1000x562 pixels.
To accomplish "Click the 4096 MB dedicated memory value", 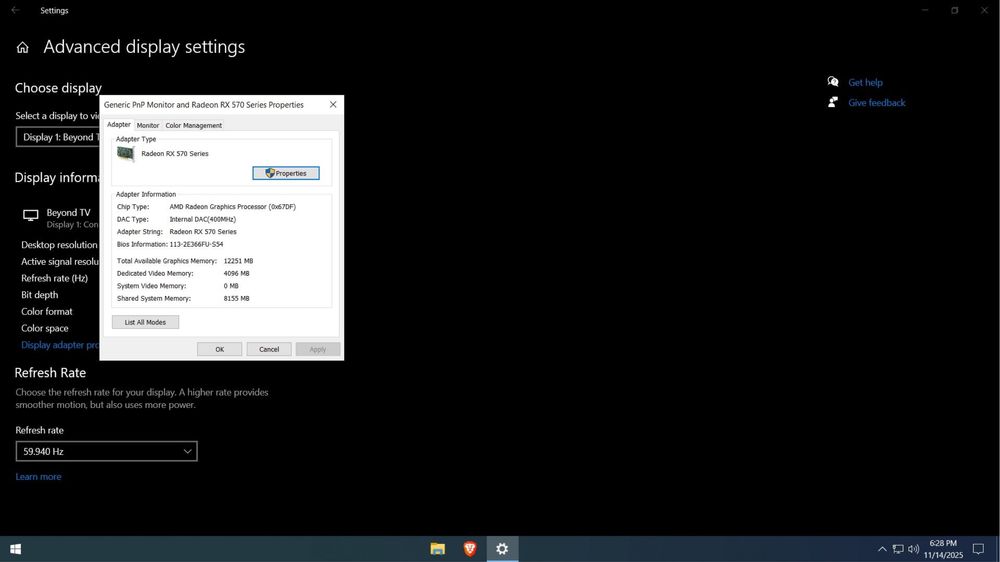I will 237,274.
